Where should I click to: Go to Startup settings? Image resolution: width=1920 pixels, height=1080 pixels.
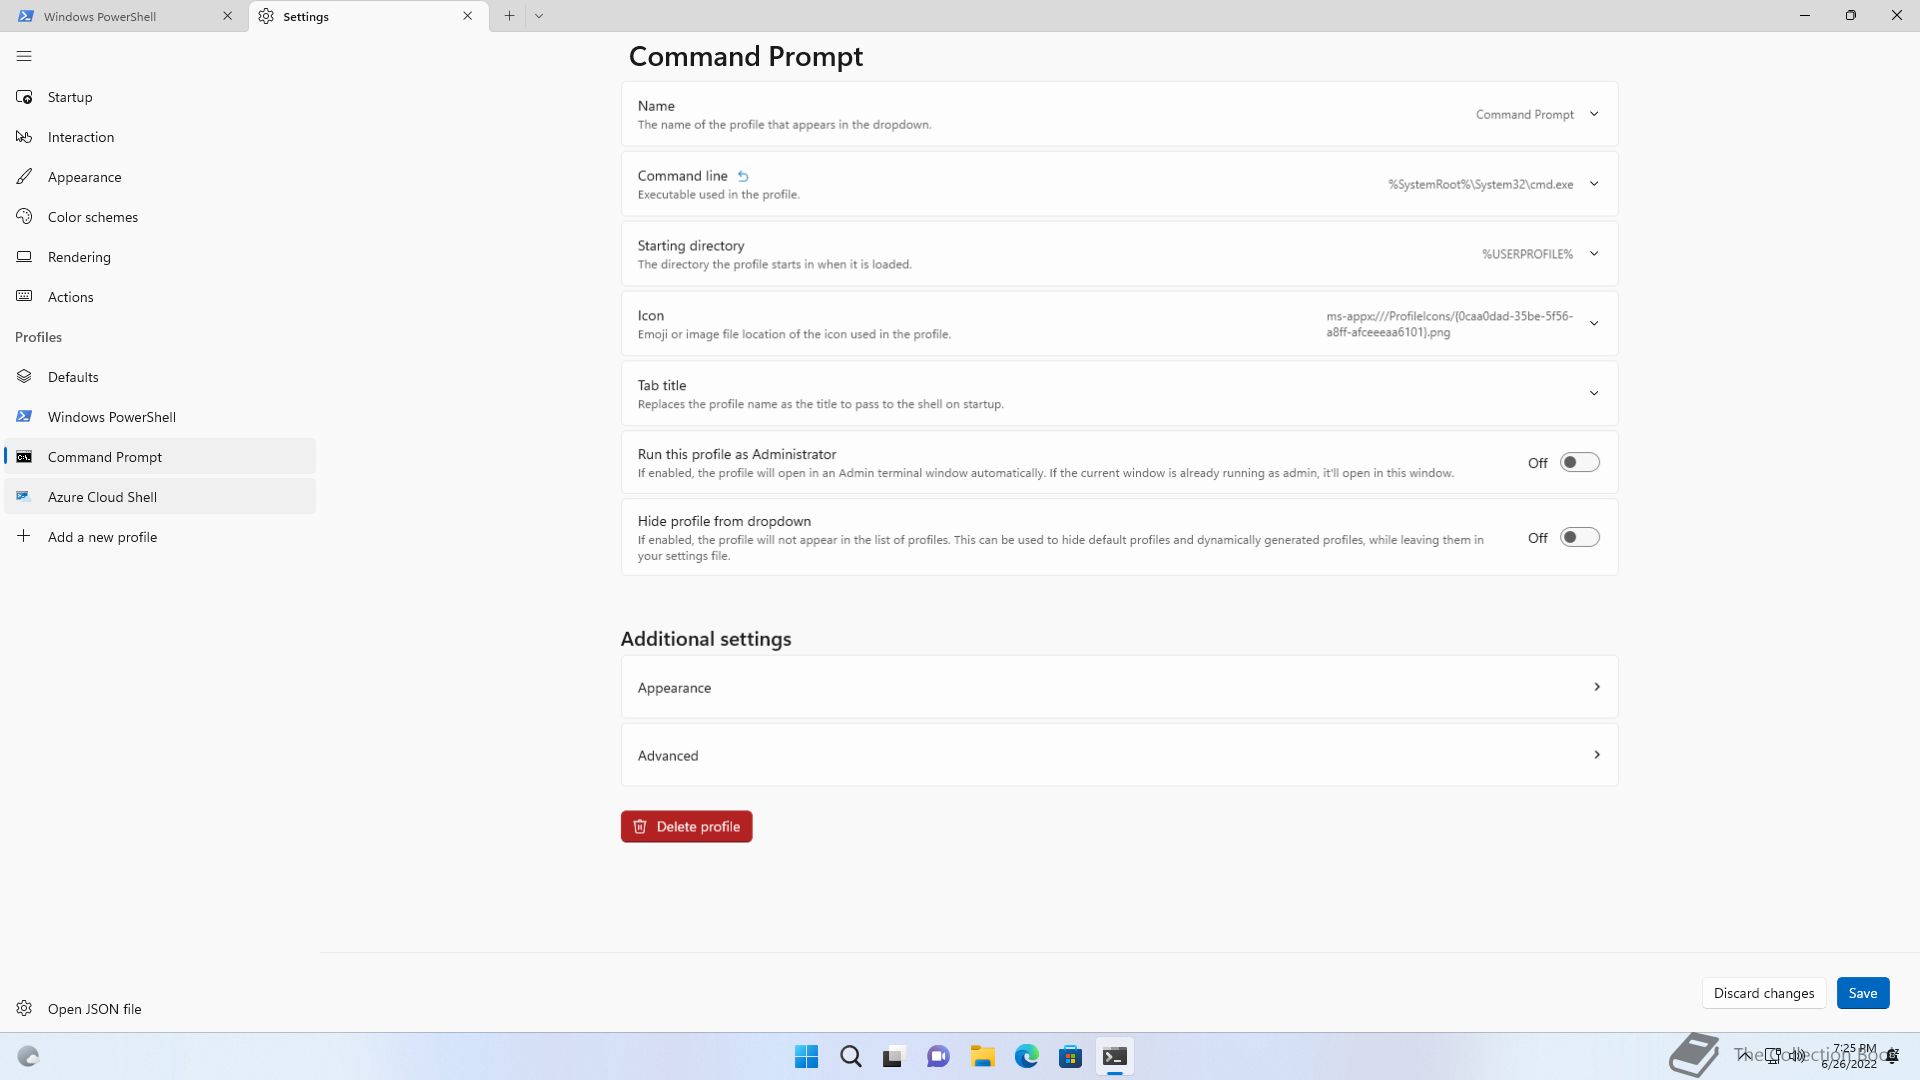pos(160,97)
